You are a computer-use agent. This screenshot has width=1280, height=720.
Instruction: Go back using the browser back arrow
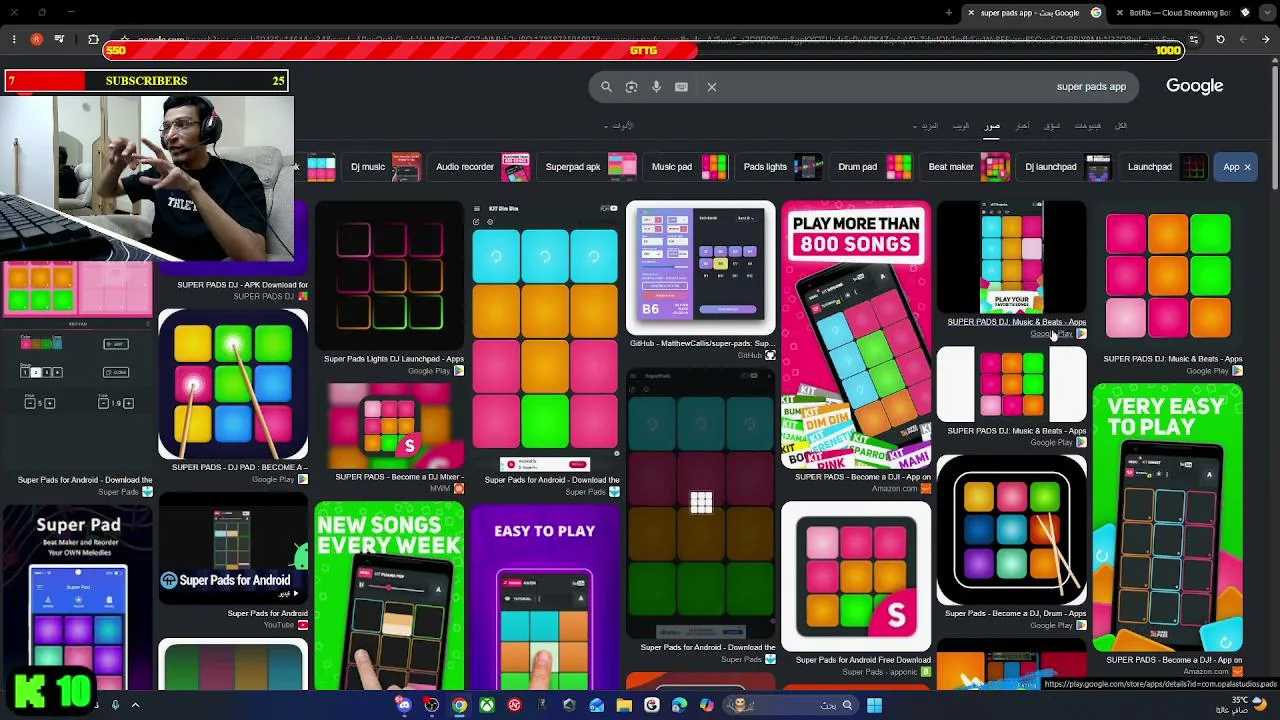[x=1265, y=40]
